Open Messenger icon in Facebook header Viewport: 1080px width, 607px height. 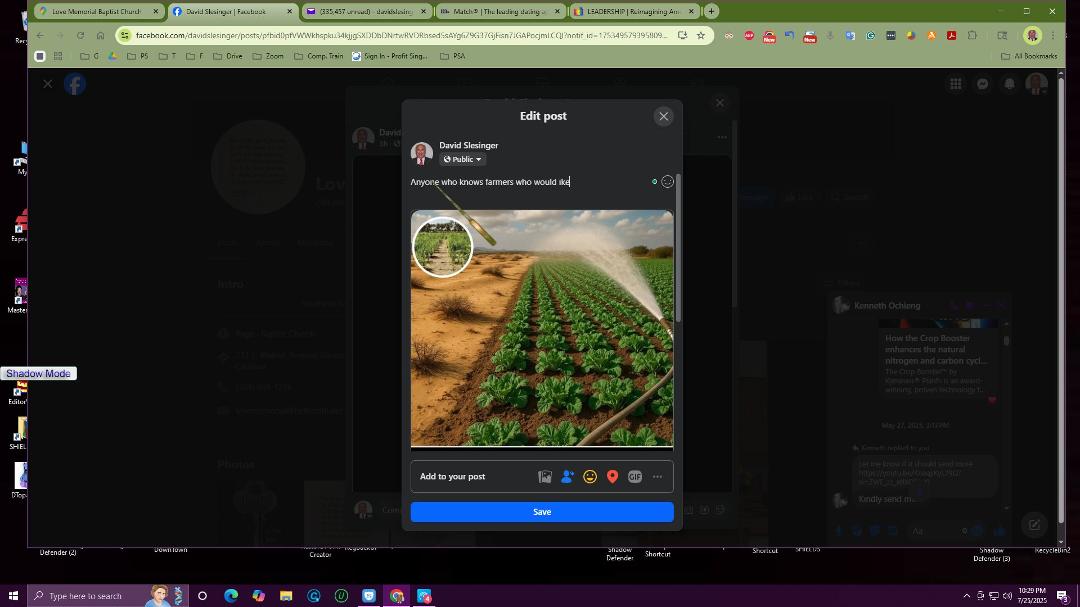pyautogui.click(x=983, y=84)
